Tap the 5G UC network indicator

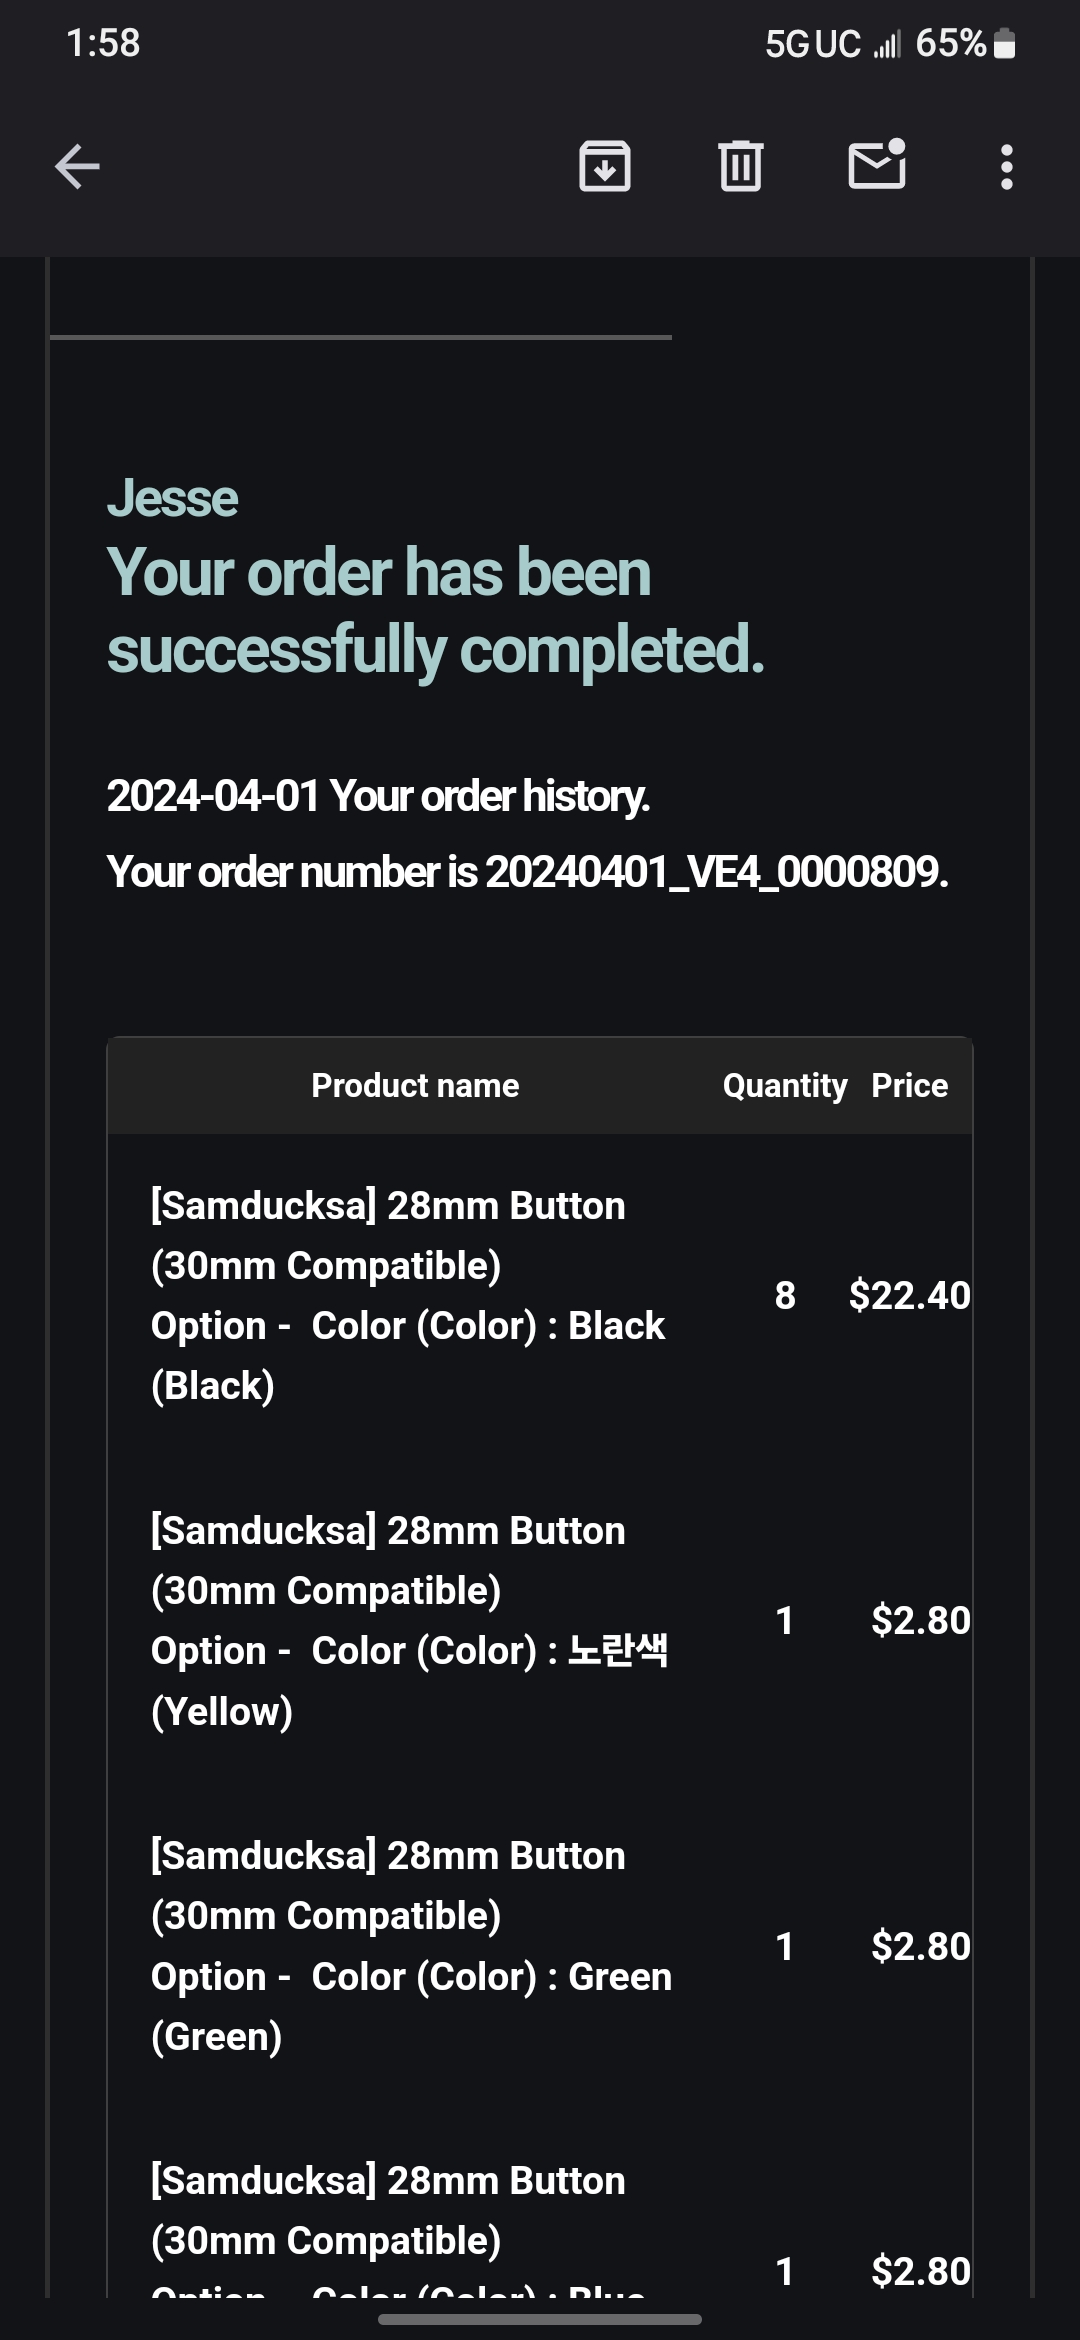pyautogui.click(x=812, y=44)
